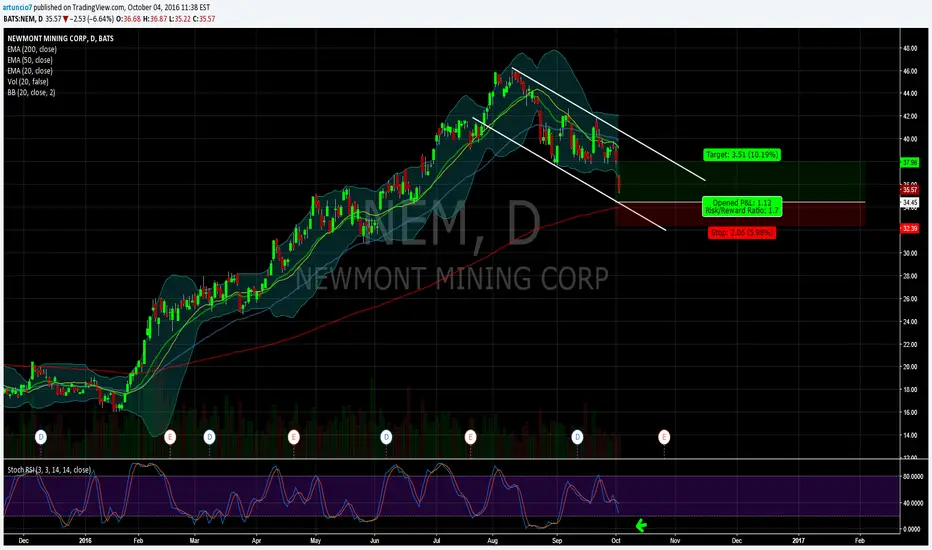The width and height of the screenshot is (932, 550).
Task: Click the green Target: 3.51 (10.19%) label
Action: pyautogui.click(x=742, y=155)
